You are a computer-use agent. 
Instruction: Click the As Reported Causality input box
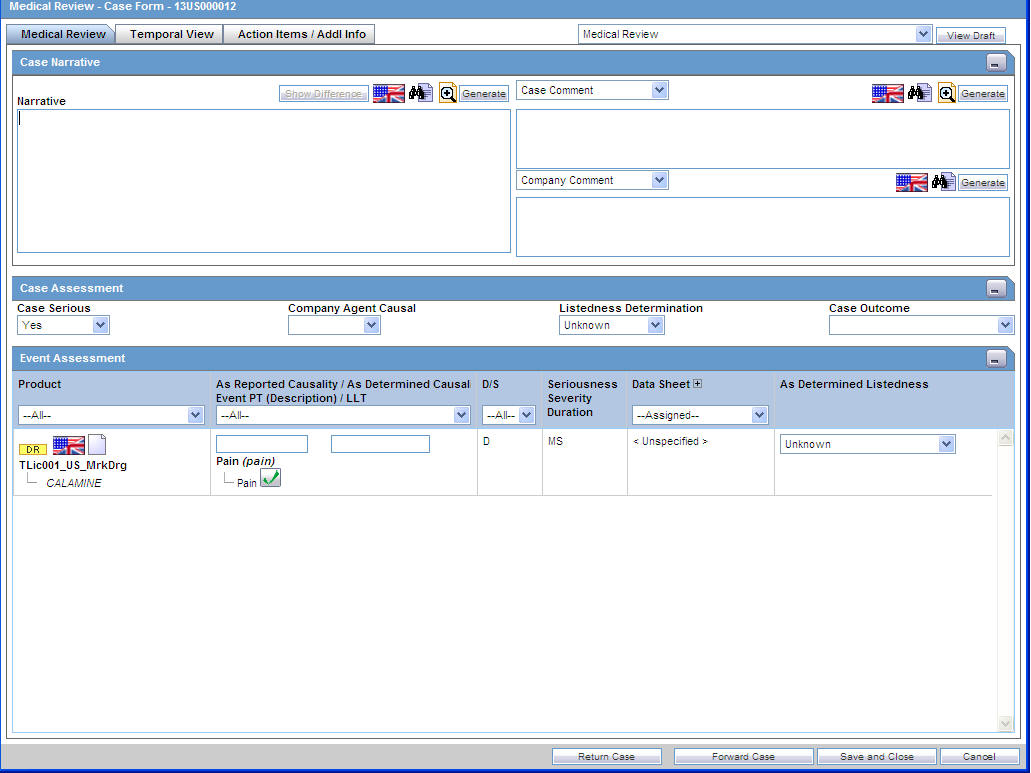coord(262,444)
